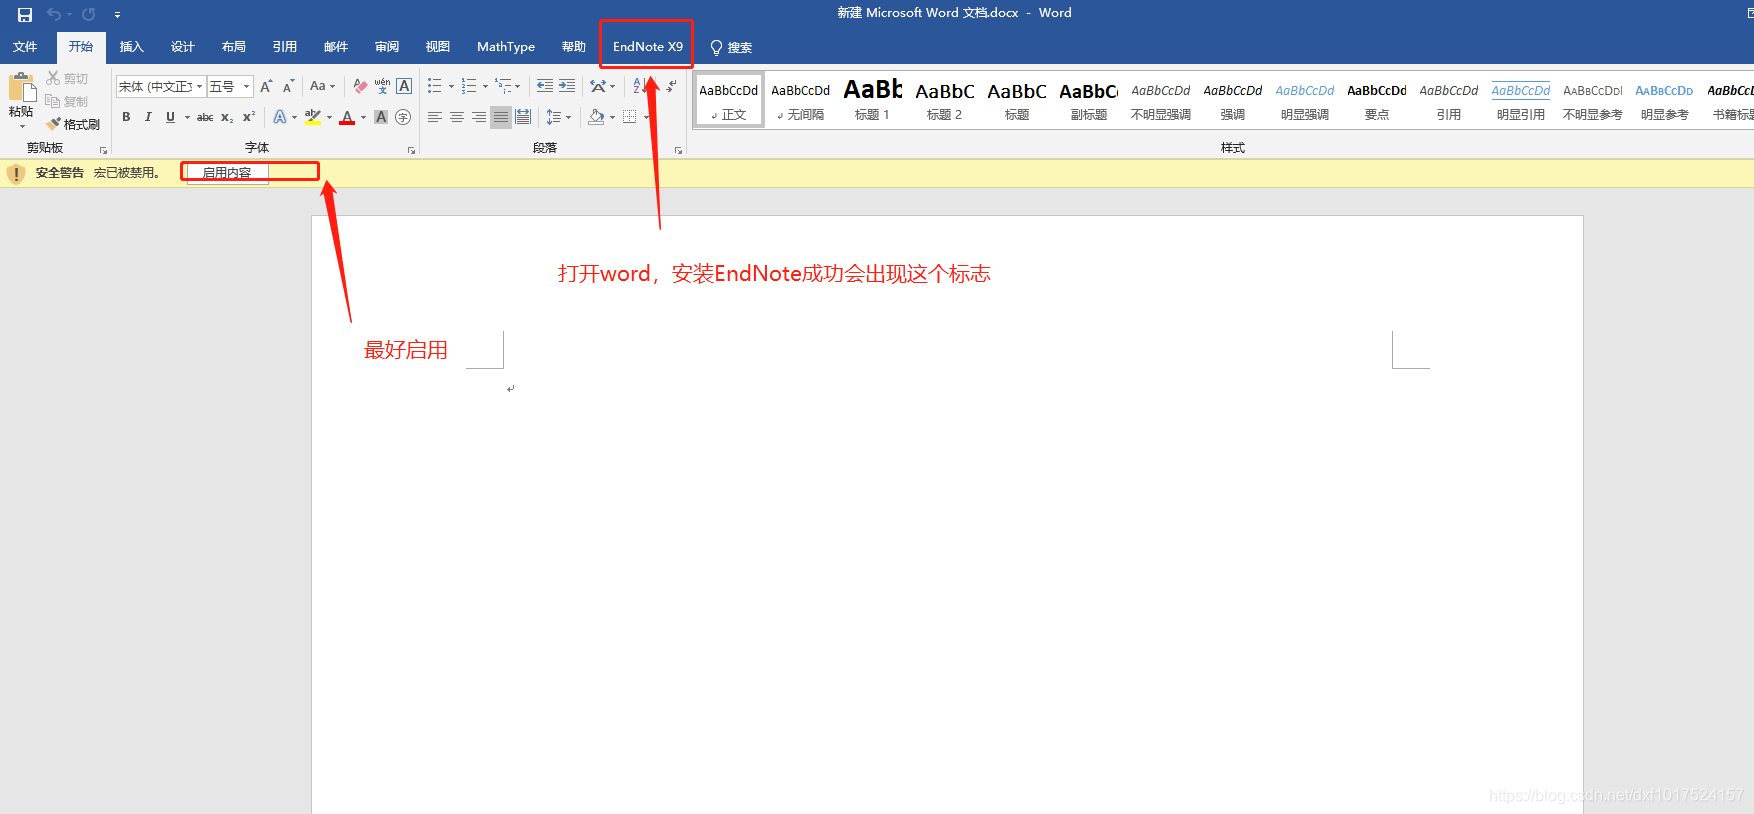Image resolution: width=1754 pixels, height=814 pixels.
Task: Switch to the MathType tab
Action: tap(506, 47)
